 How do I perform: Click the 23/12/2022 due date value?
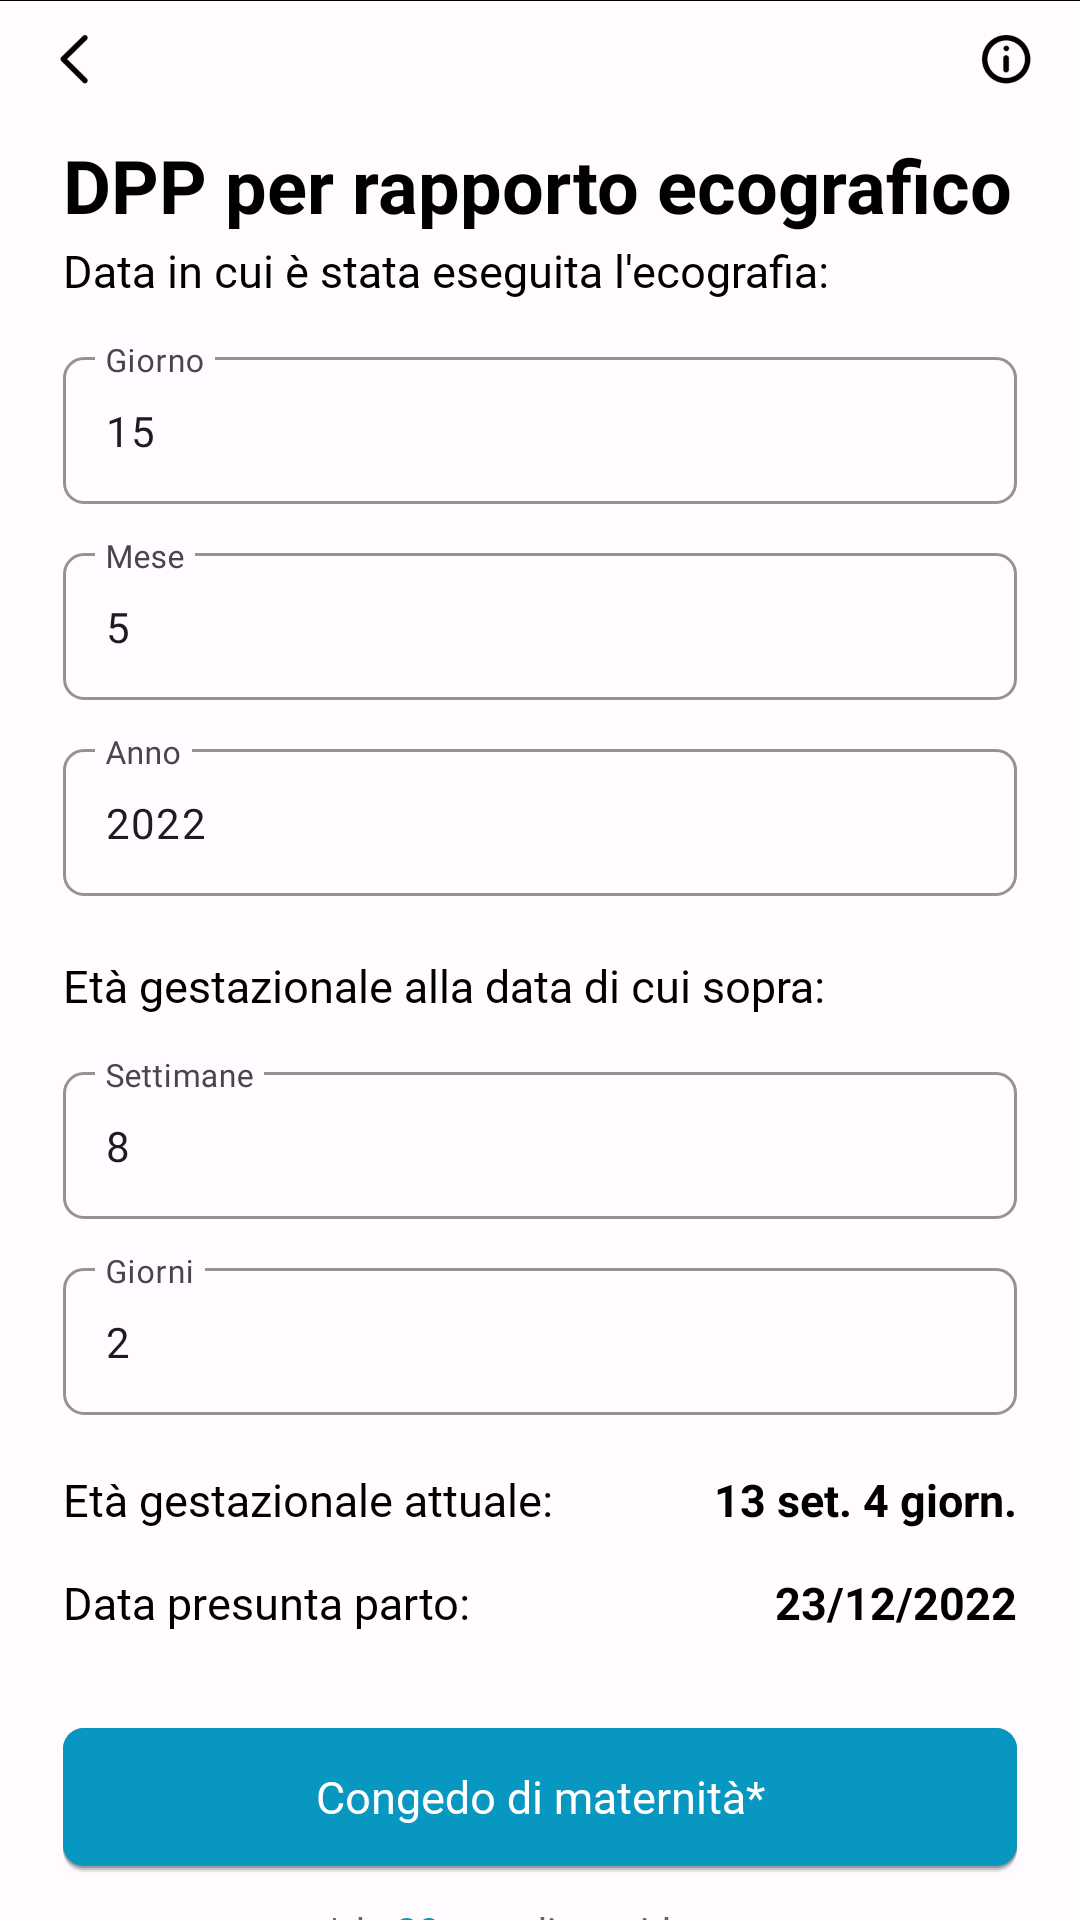click(895, 1605)
